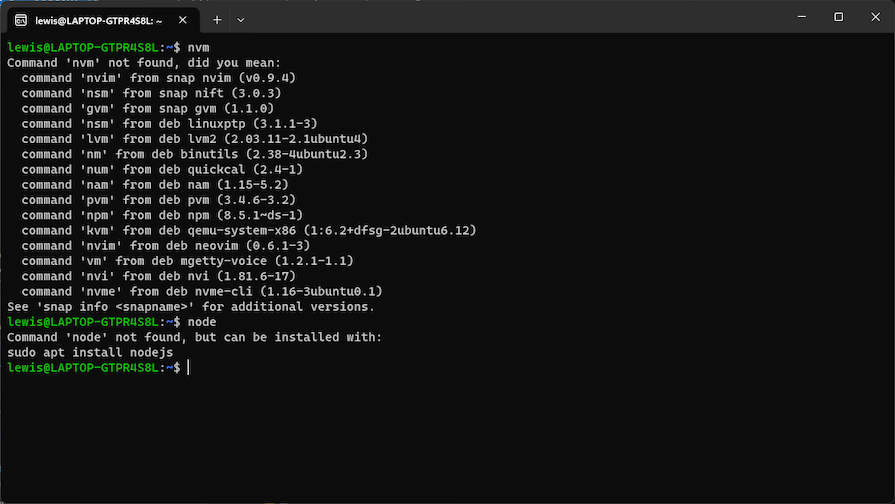Click the 'sudo apt install nodejs' line

90,353
